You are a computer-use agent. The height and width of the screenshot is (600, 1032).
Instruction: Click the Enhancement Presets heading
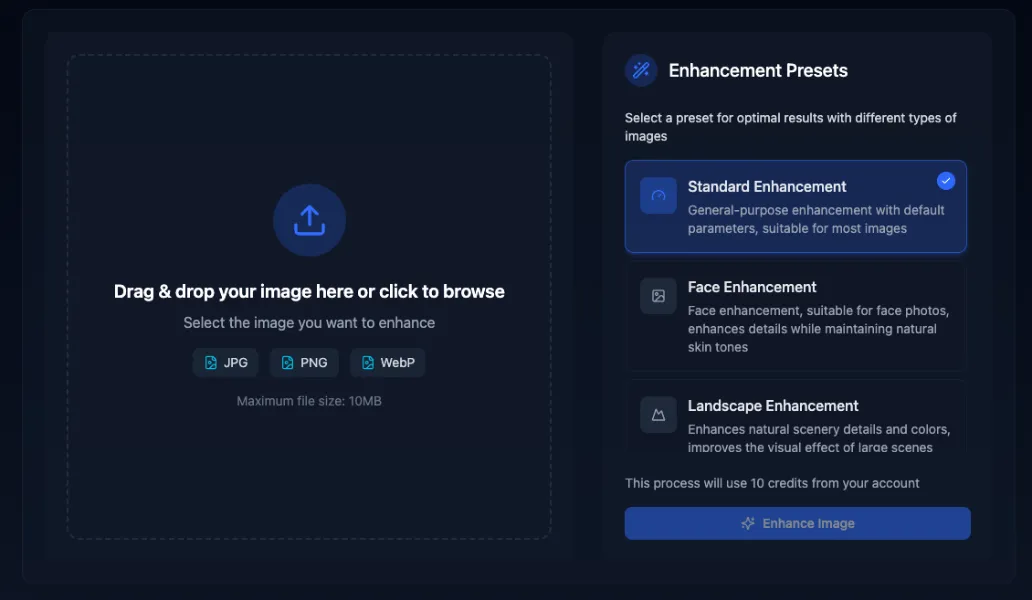(x=758, y=71)
